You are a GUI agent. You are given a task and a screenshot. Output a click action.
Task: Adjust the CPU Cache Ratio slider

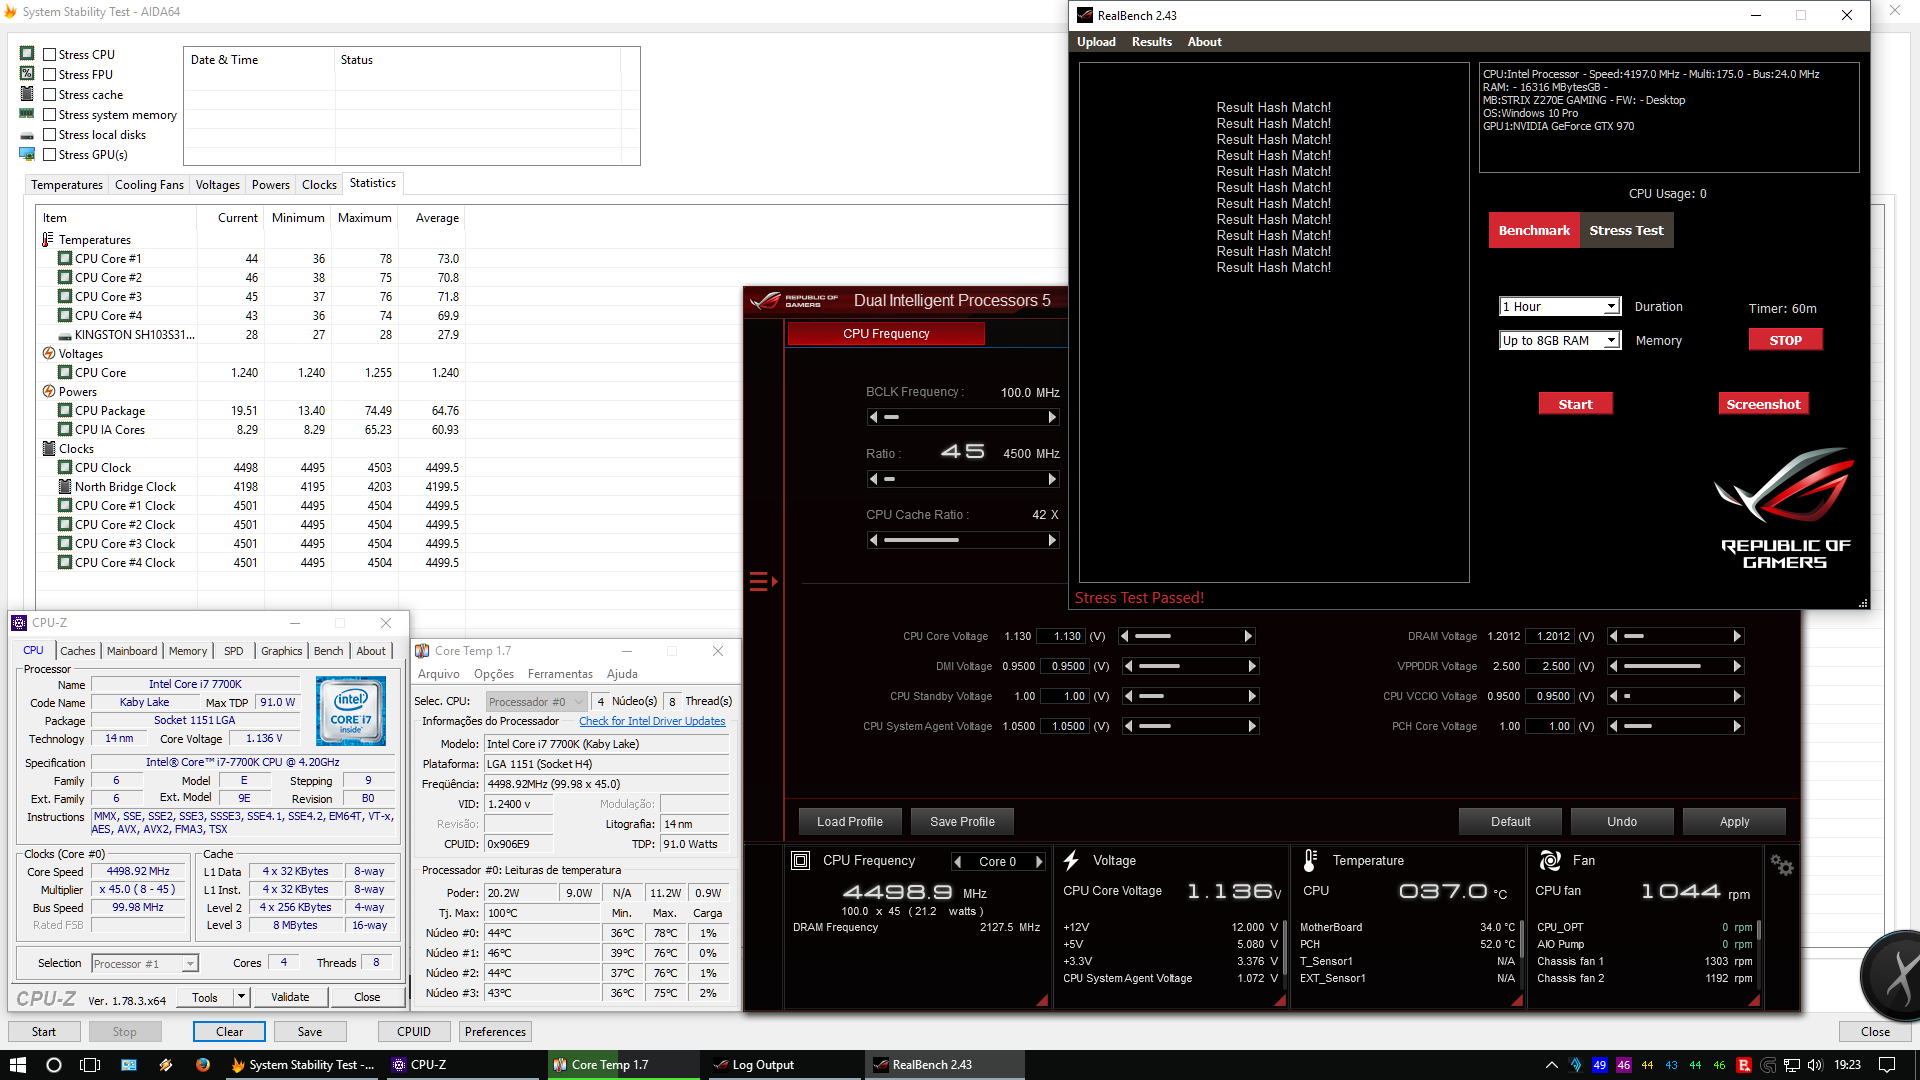[x=962, y=540]
